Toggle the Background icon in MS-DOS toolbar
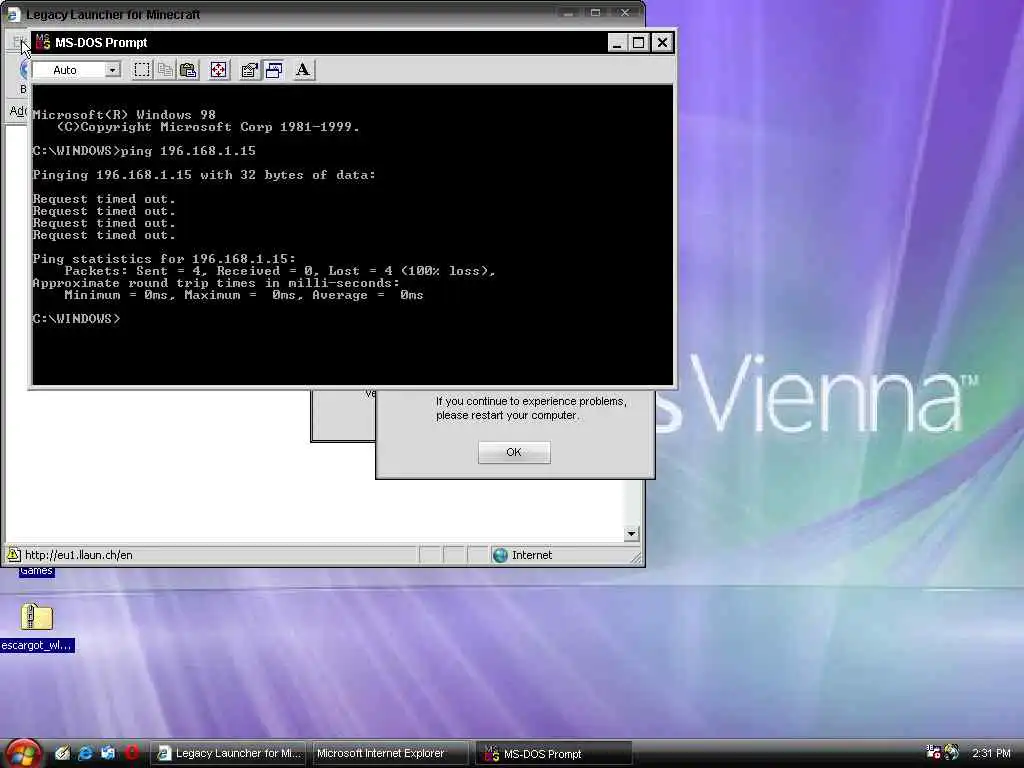This screenshot has height=768, width=1024. coord(274,70)
